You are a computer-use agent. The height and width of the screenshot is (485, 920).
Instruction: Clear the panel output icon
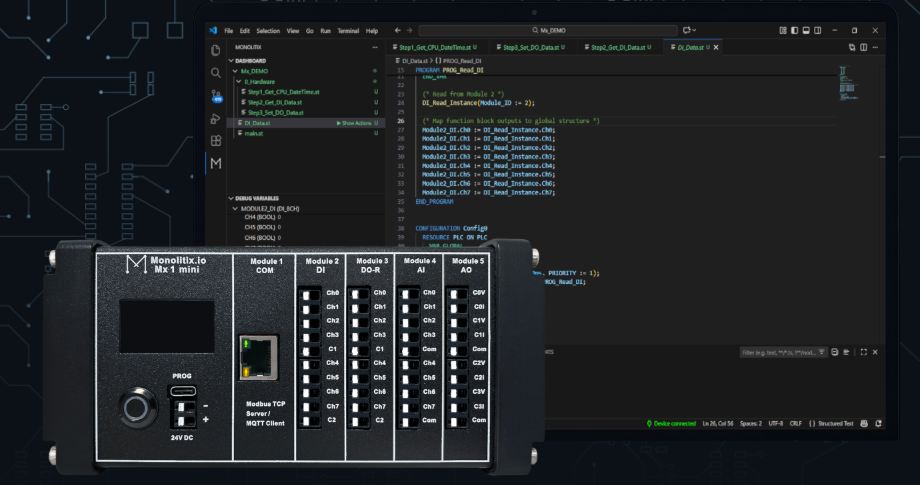[x=834, y=352]
